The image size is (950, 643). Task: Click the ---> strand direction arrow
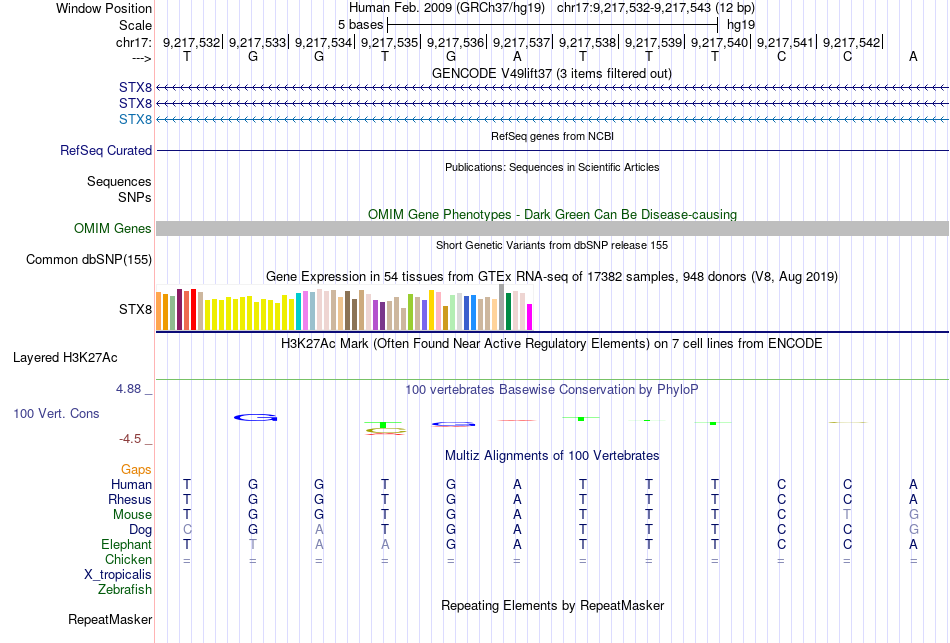(x=142, y=58)
